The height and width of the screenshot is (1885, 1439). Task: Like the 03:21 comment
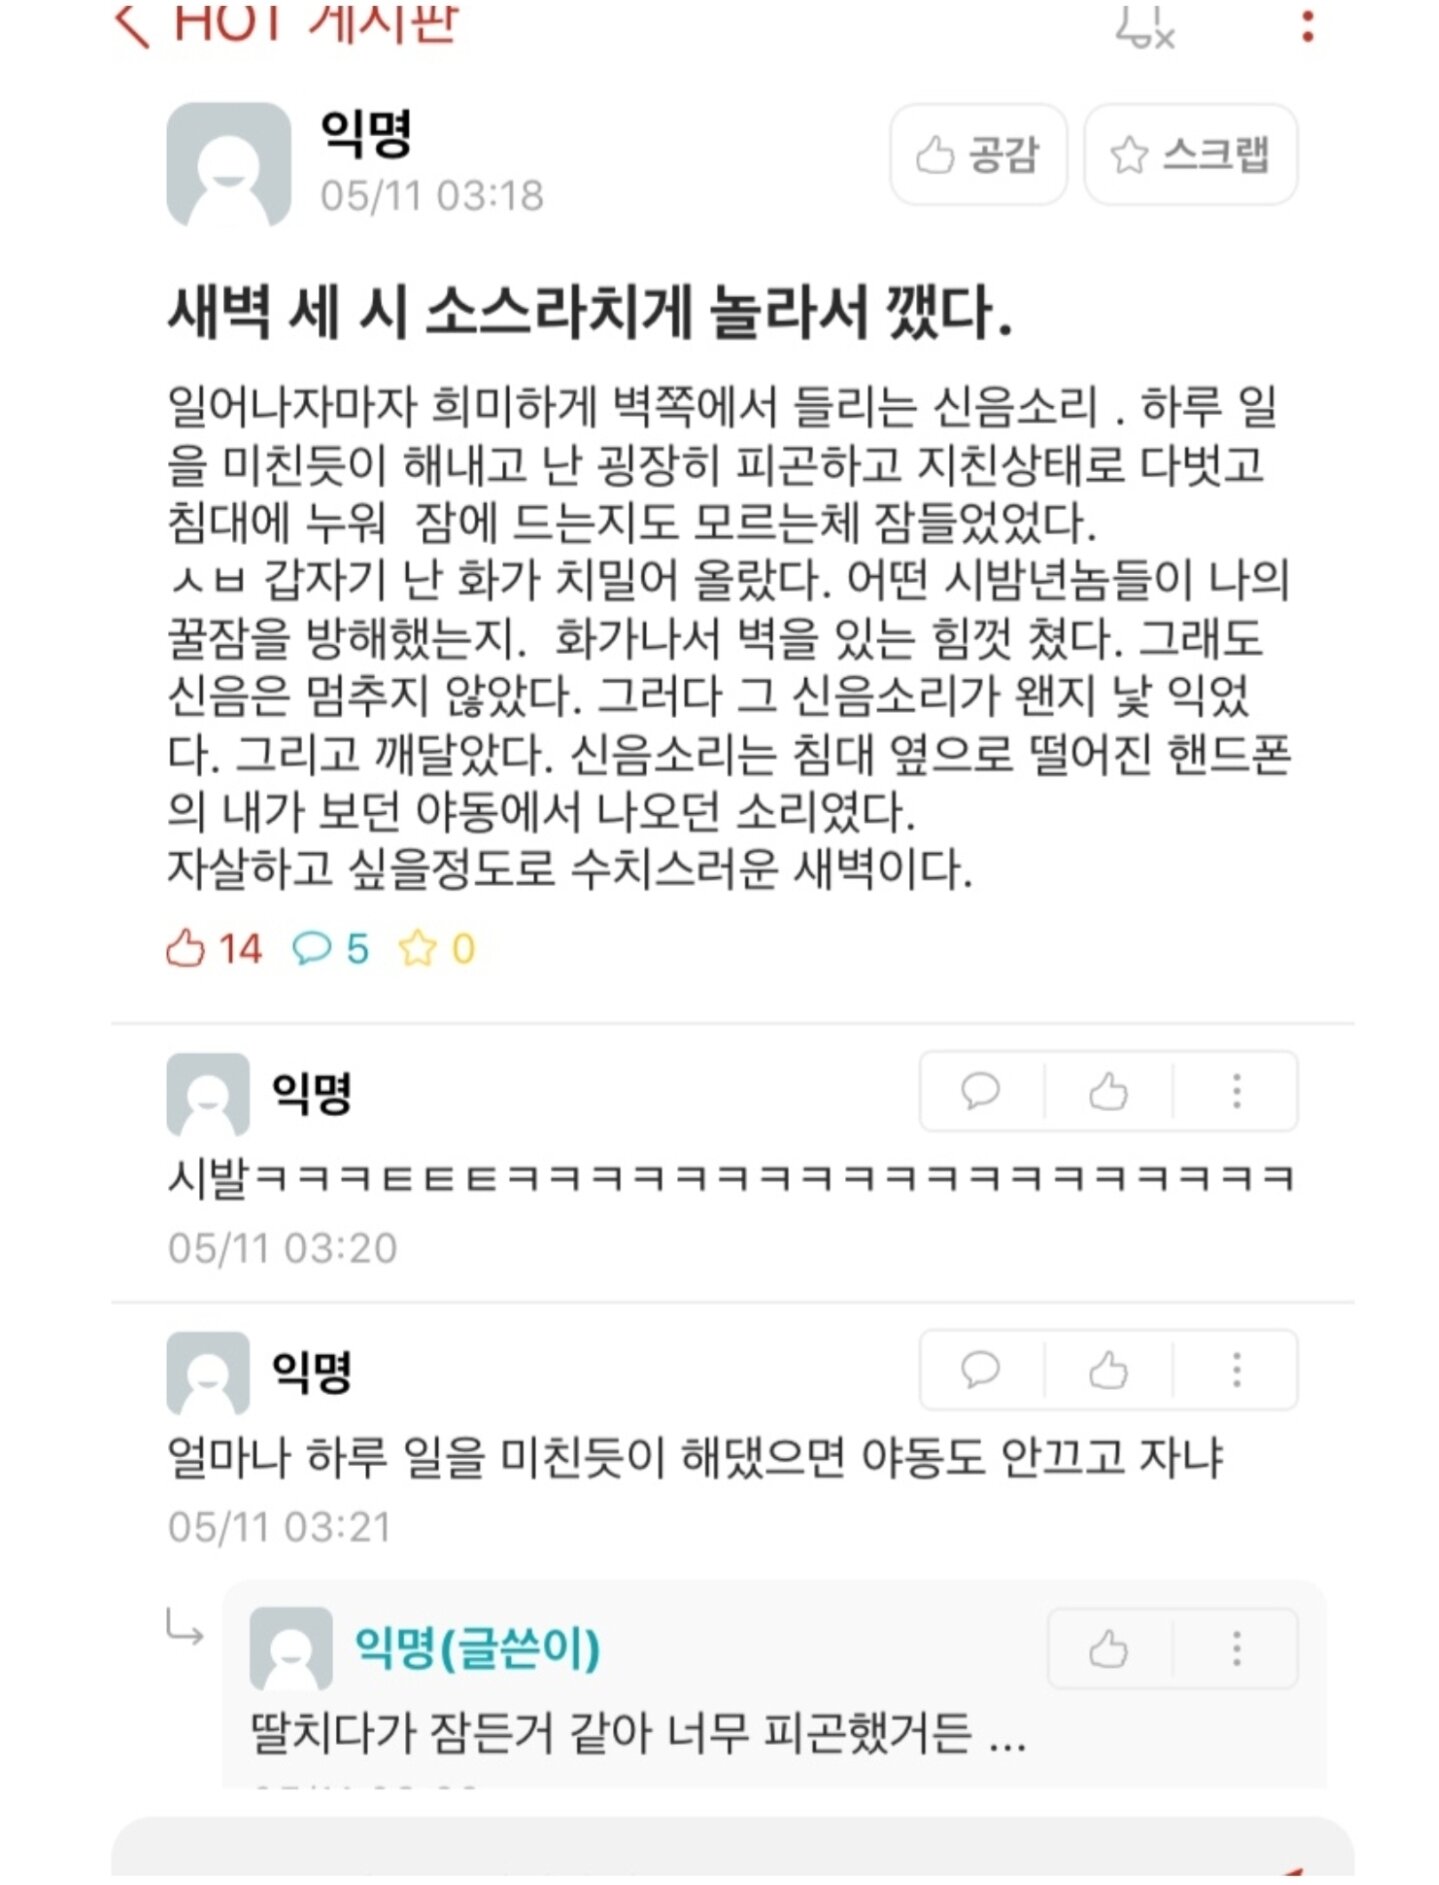point(1108,1369)
